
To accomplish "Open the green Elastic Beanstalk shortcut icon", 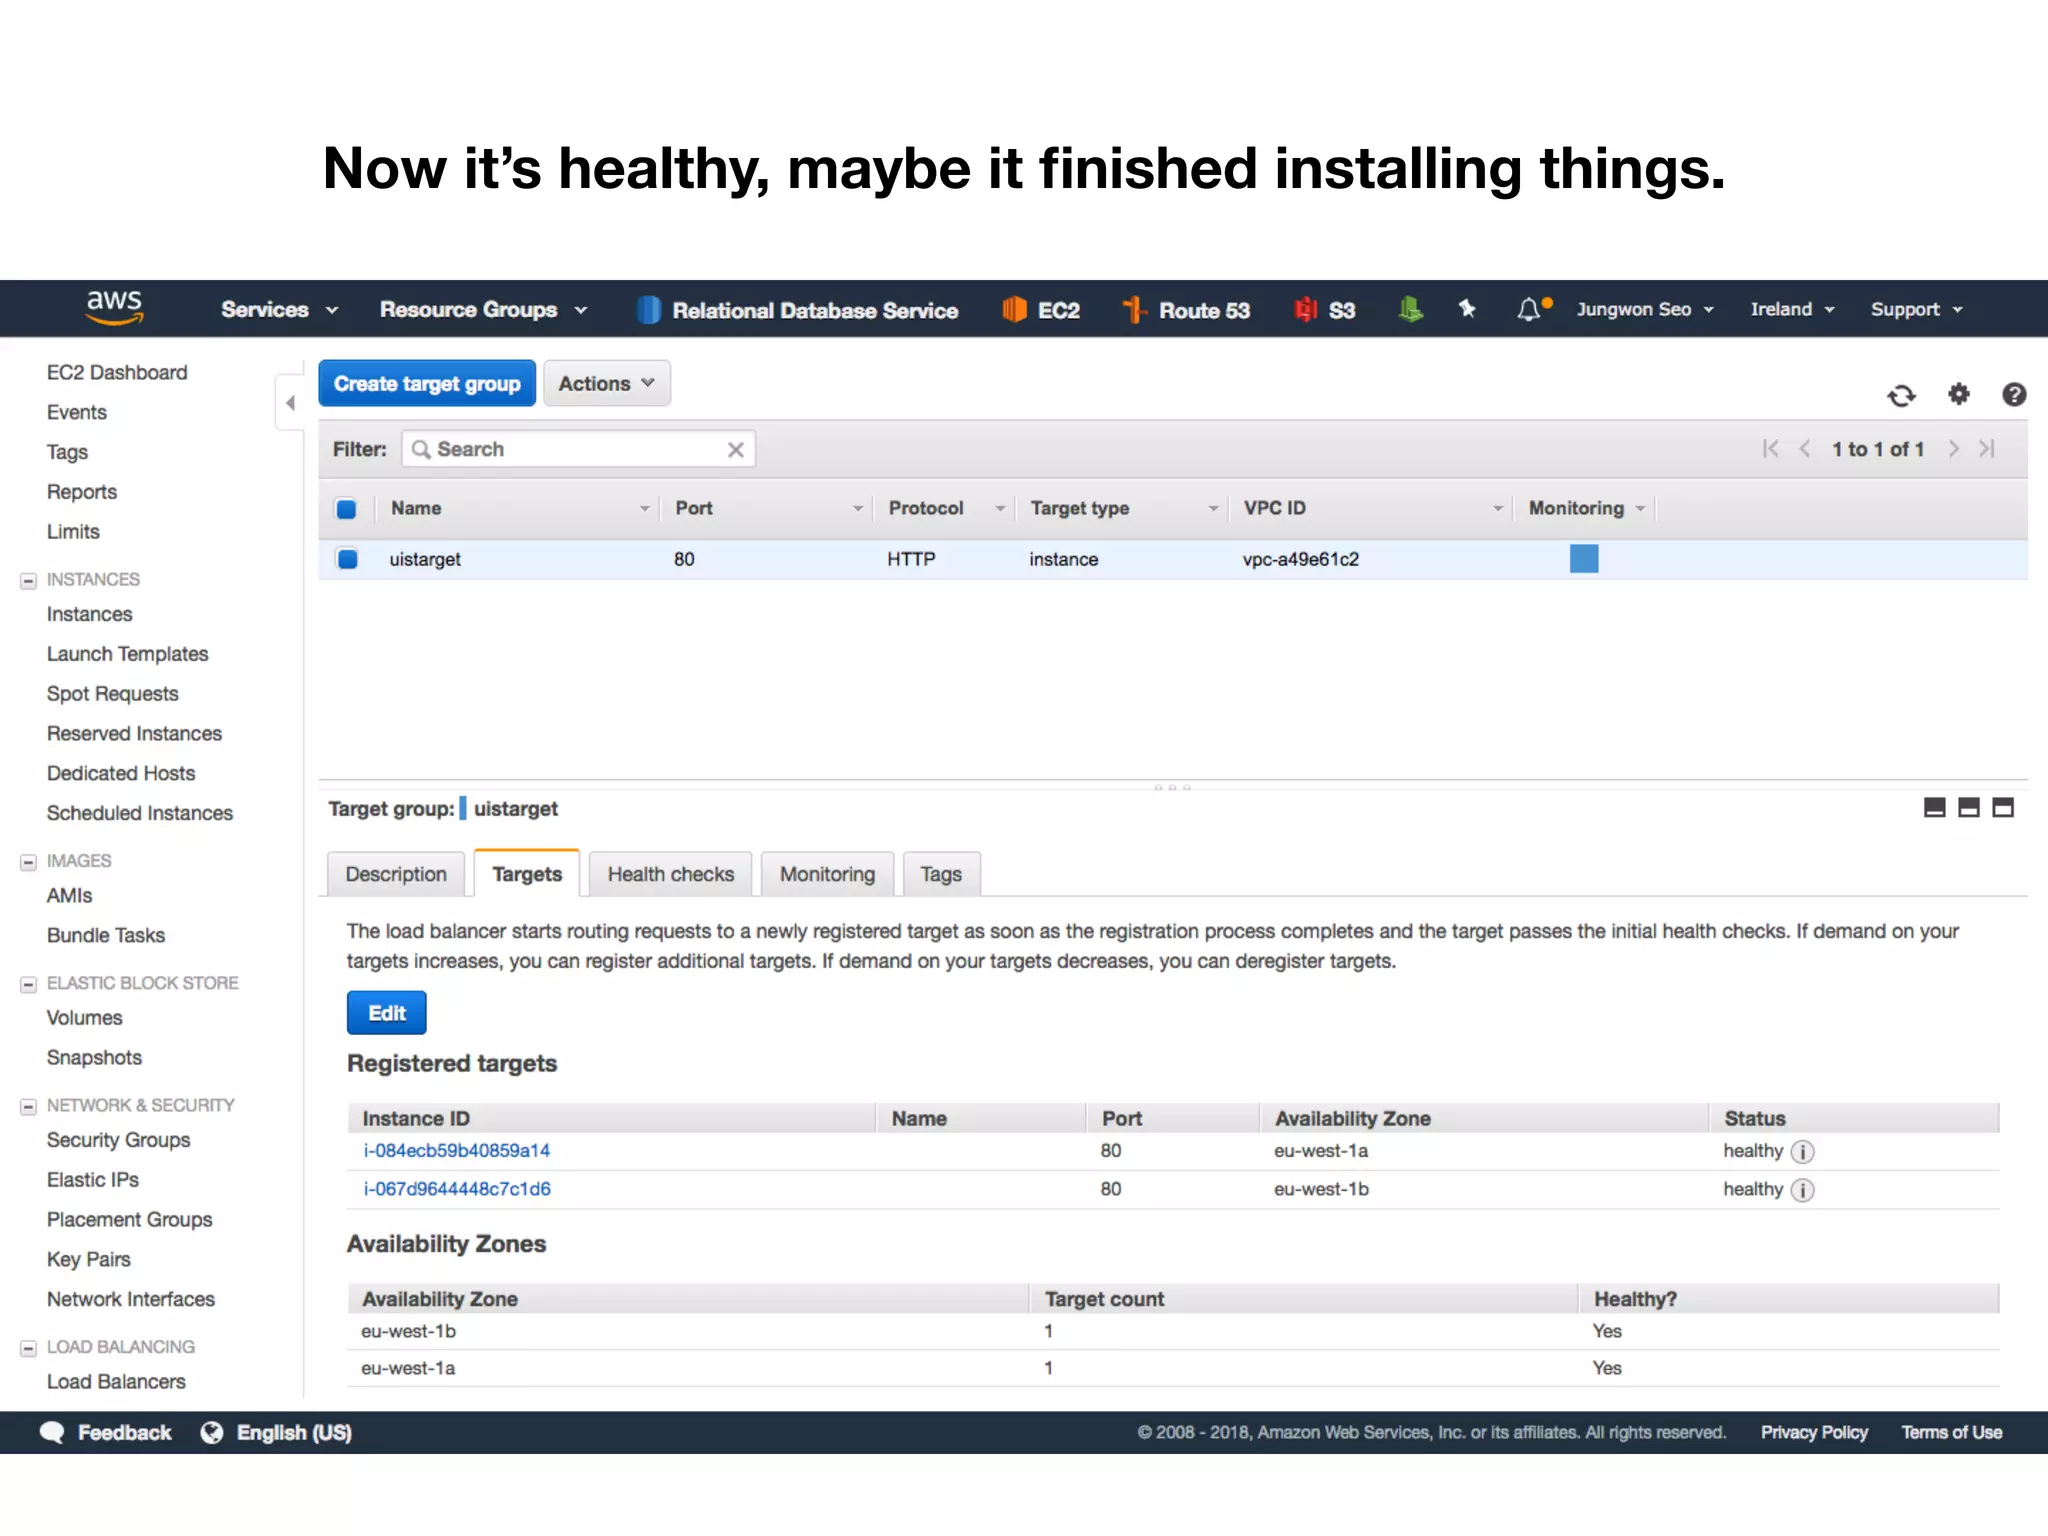I will pos(1410,310).
